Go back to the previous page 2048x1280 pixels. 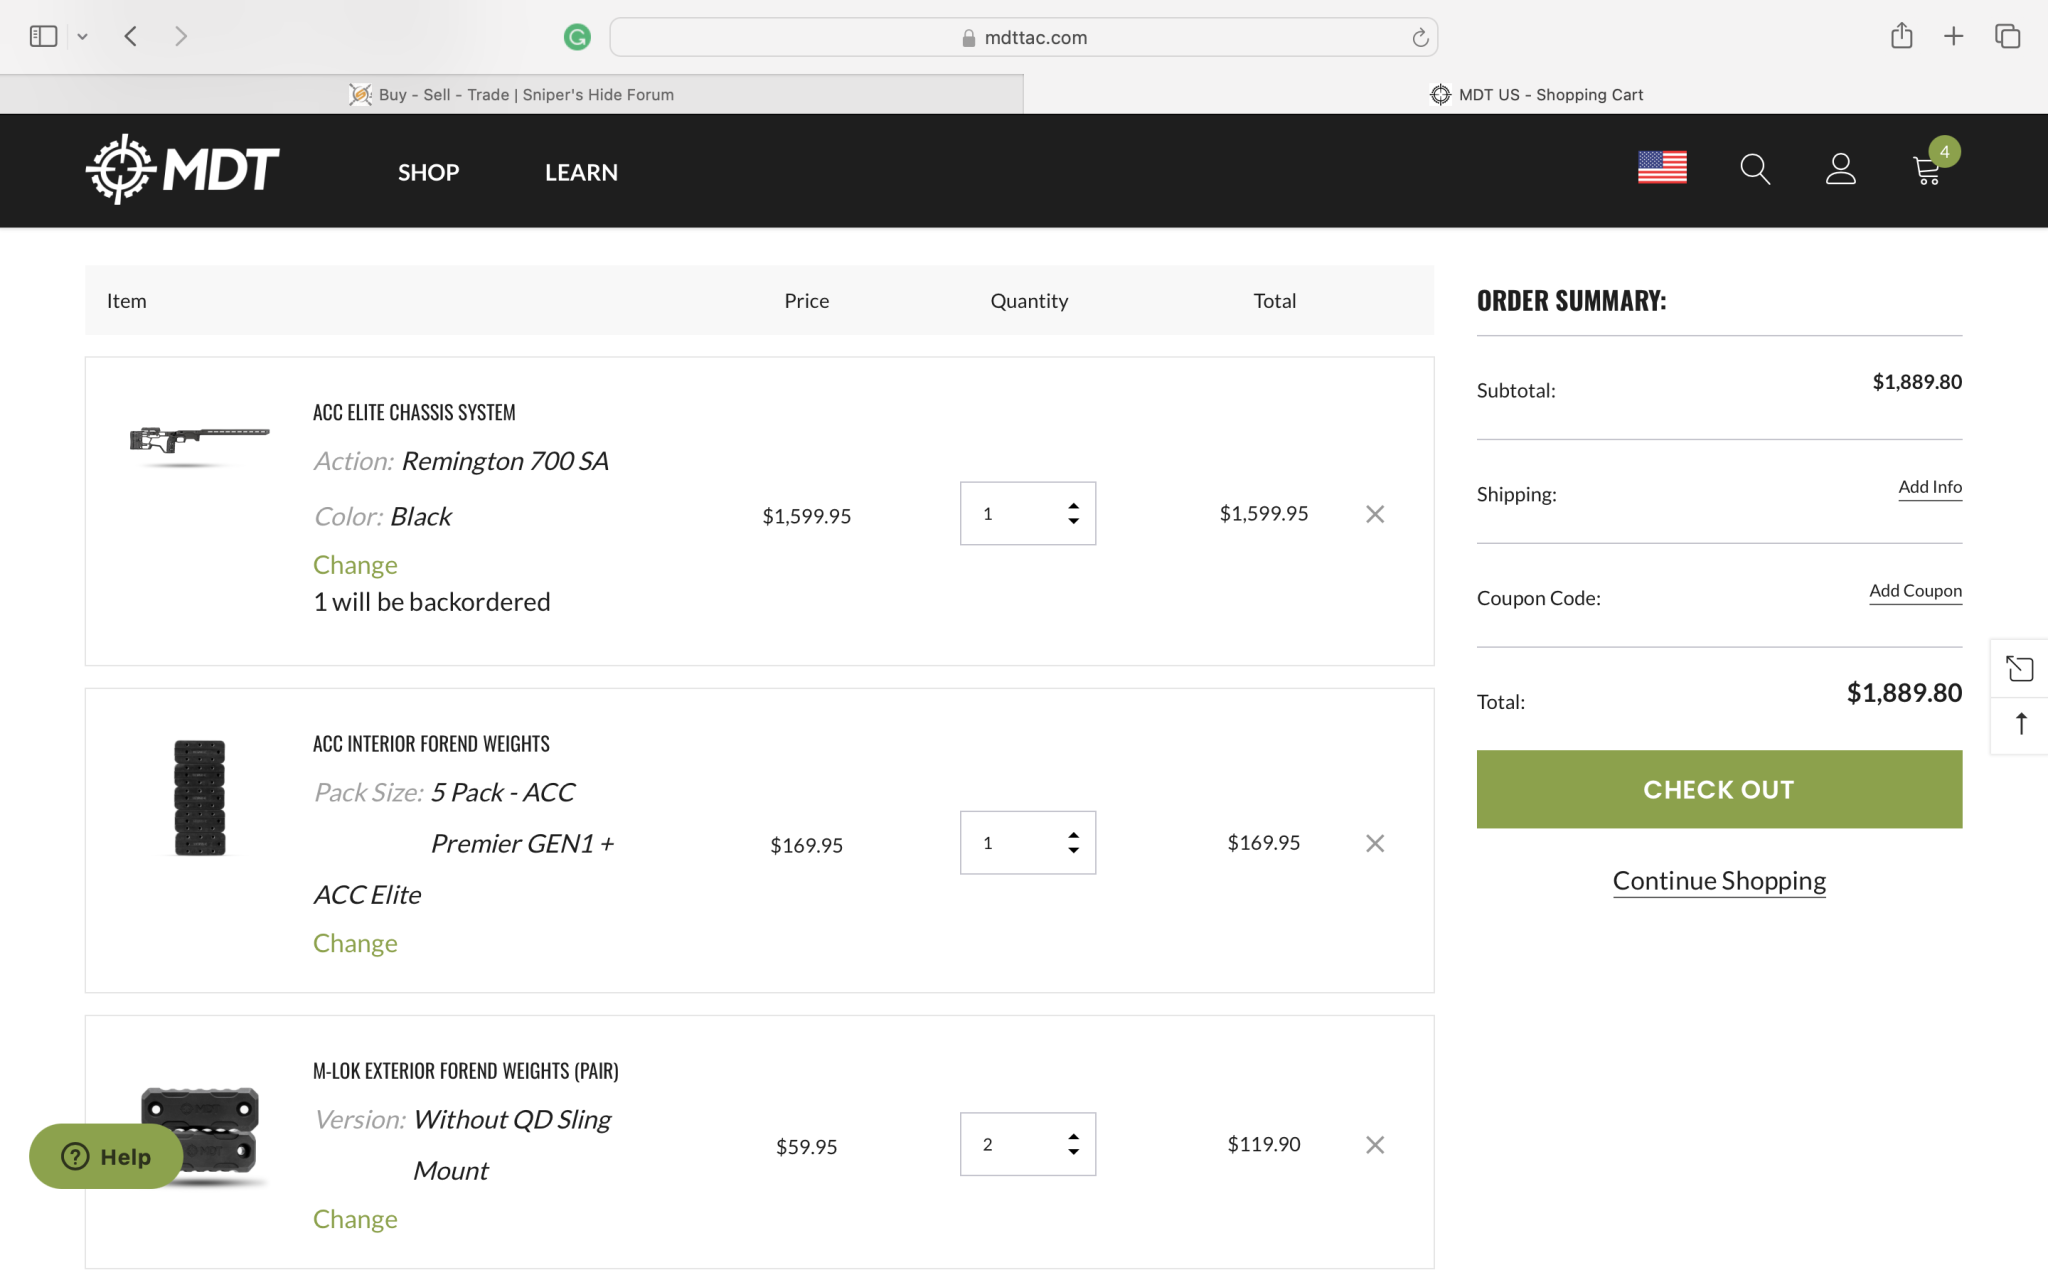(130, 37)
